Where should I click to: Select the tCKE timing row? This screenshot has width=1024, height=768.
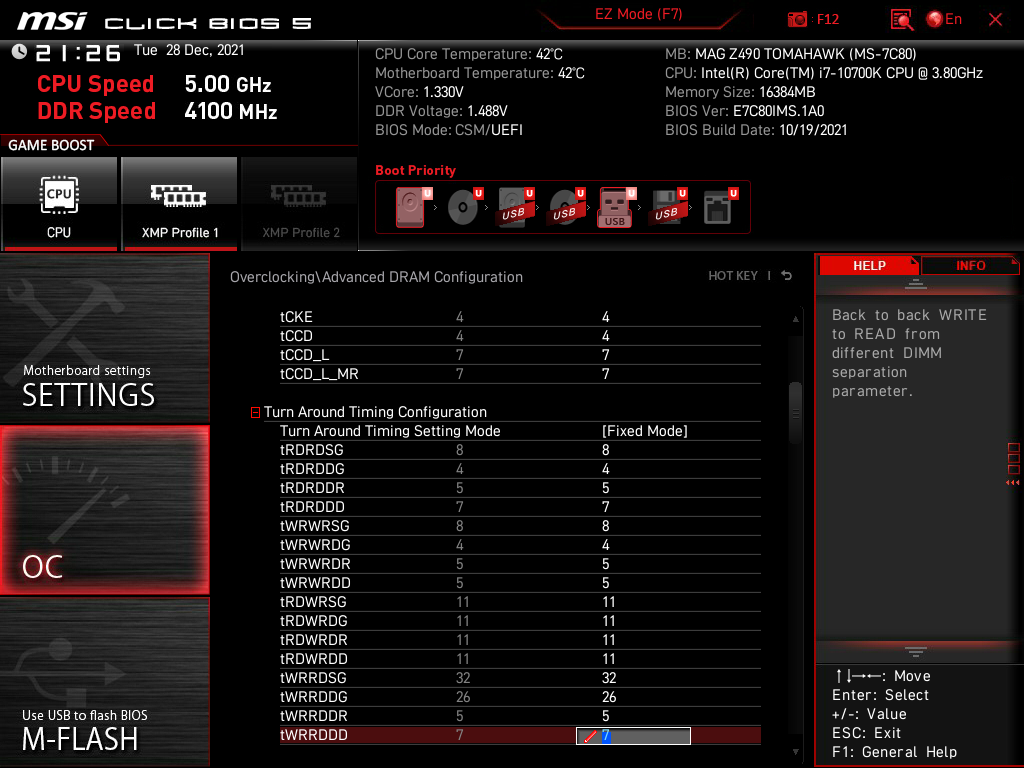[x=520, y=317]
